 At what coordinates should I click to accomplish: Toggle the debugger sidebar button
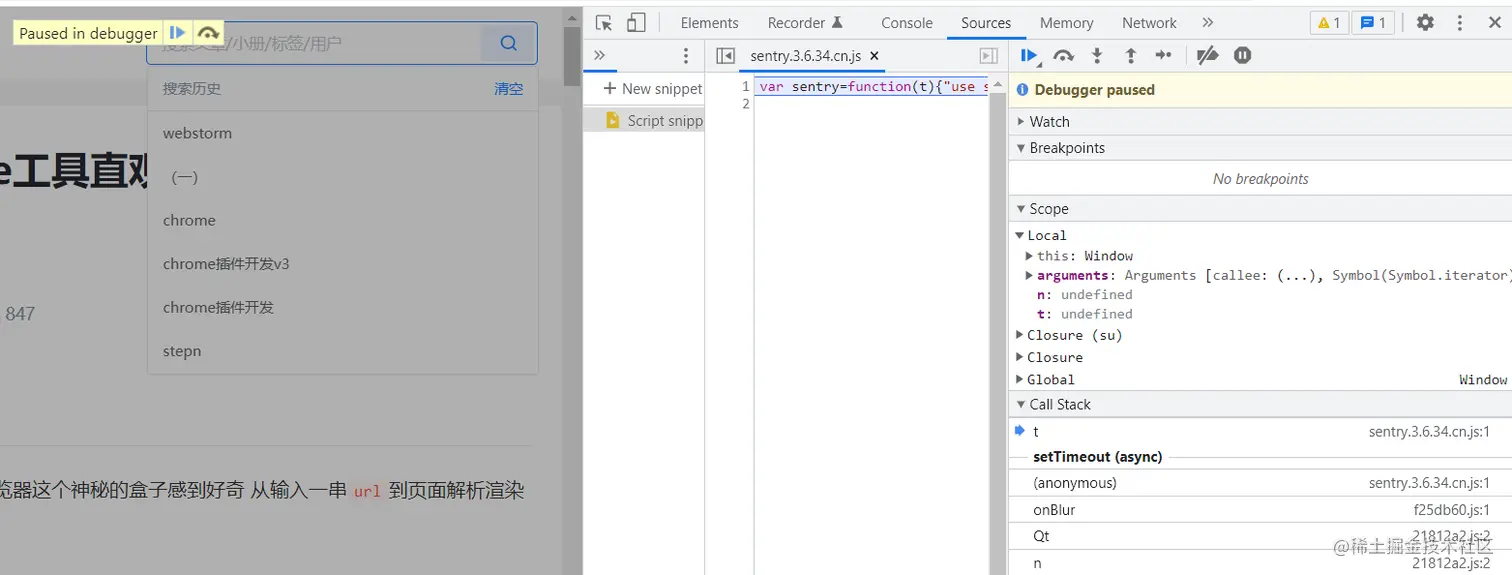[x=989, y=56]
